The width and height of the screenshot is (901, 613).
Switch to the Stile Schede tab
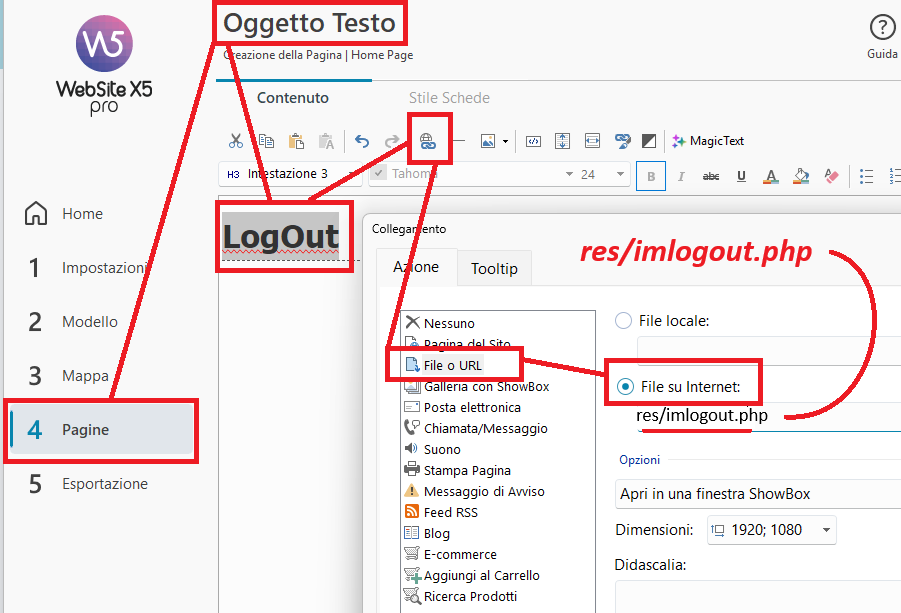(449, 98)
